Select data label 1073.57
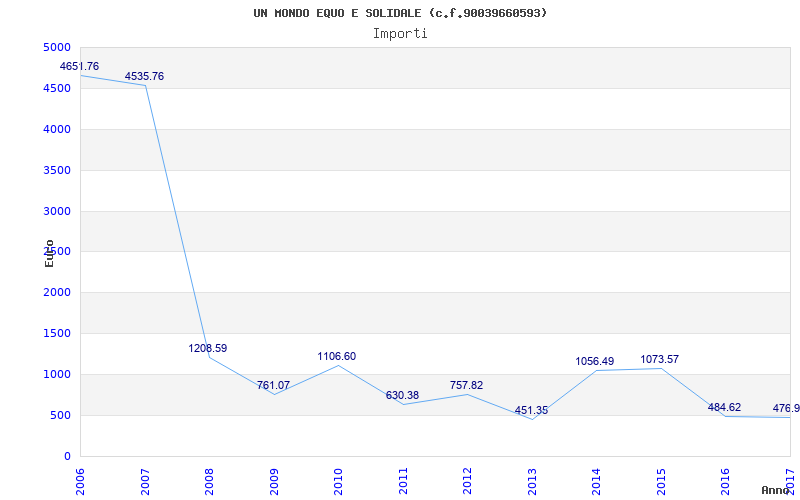Image resolution: width=800 pixels, height=500 pixels. 660,360
